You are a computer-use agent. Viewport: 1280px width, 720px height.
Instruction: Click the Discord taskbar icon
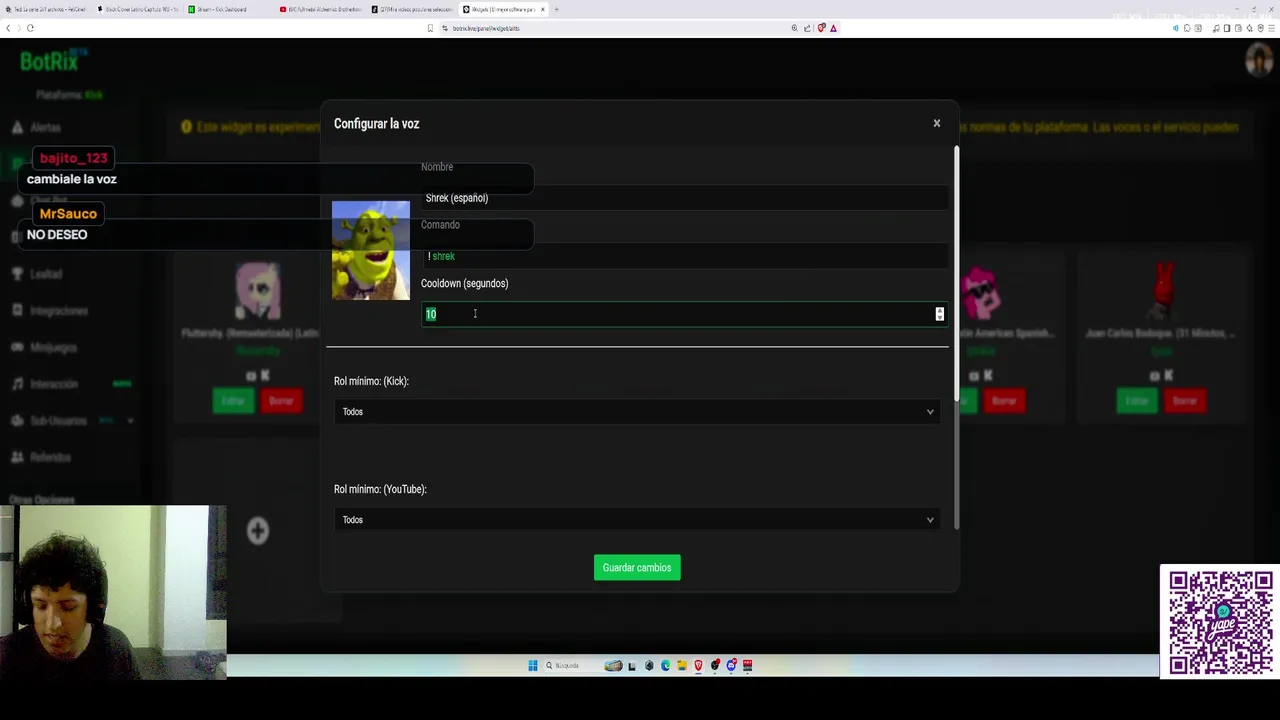tap(731, 666)
